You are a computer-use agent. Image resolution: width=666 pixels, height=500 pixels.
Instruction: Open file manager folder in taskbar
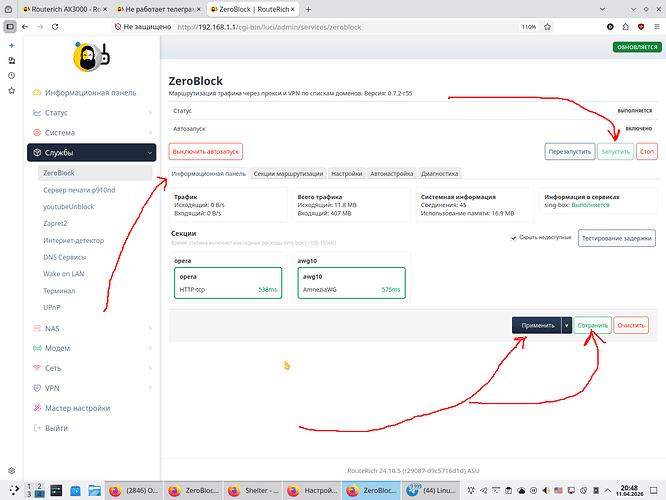[x=94, y=491]
